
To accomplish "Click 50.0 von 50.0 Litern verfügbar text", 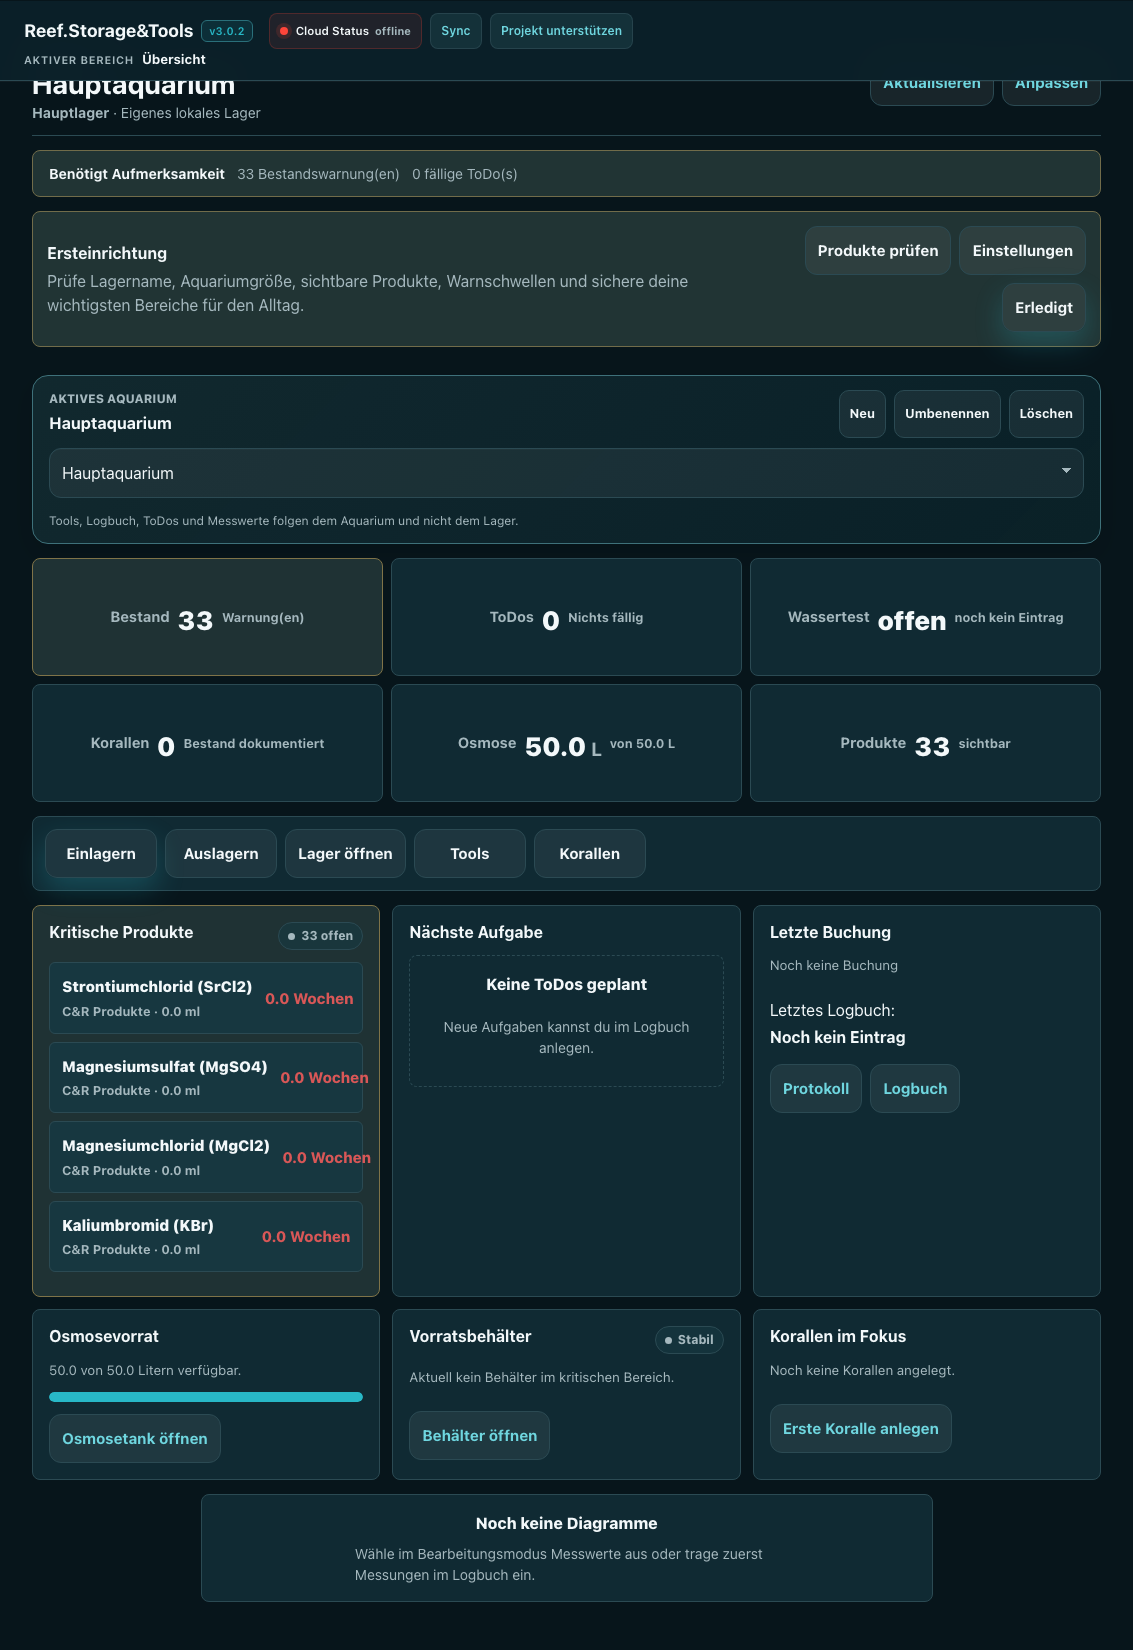I will [145, 1370].
